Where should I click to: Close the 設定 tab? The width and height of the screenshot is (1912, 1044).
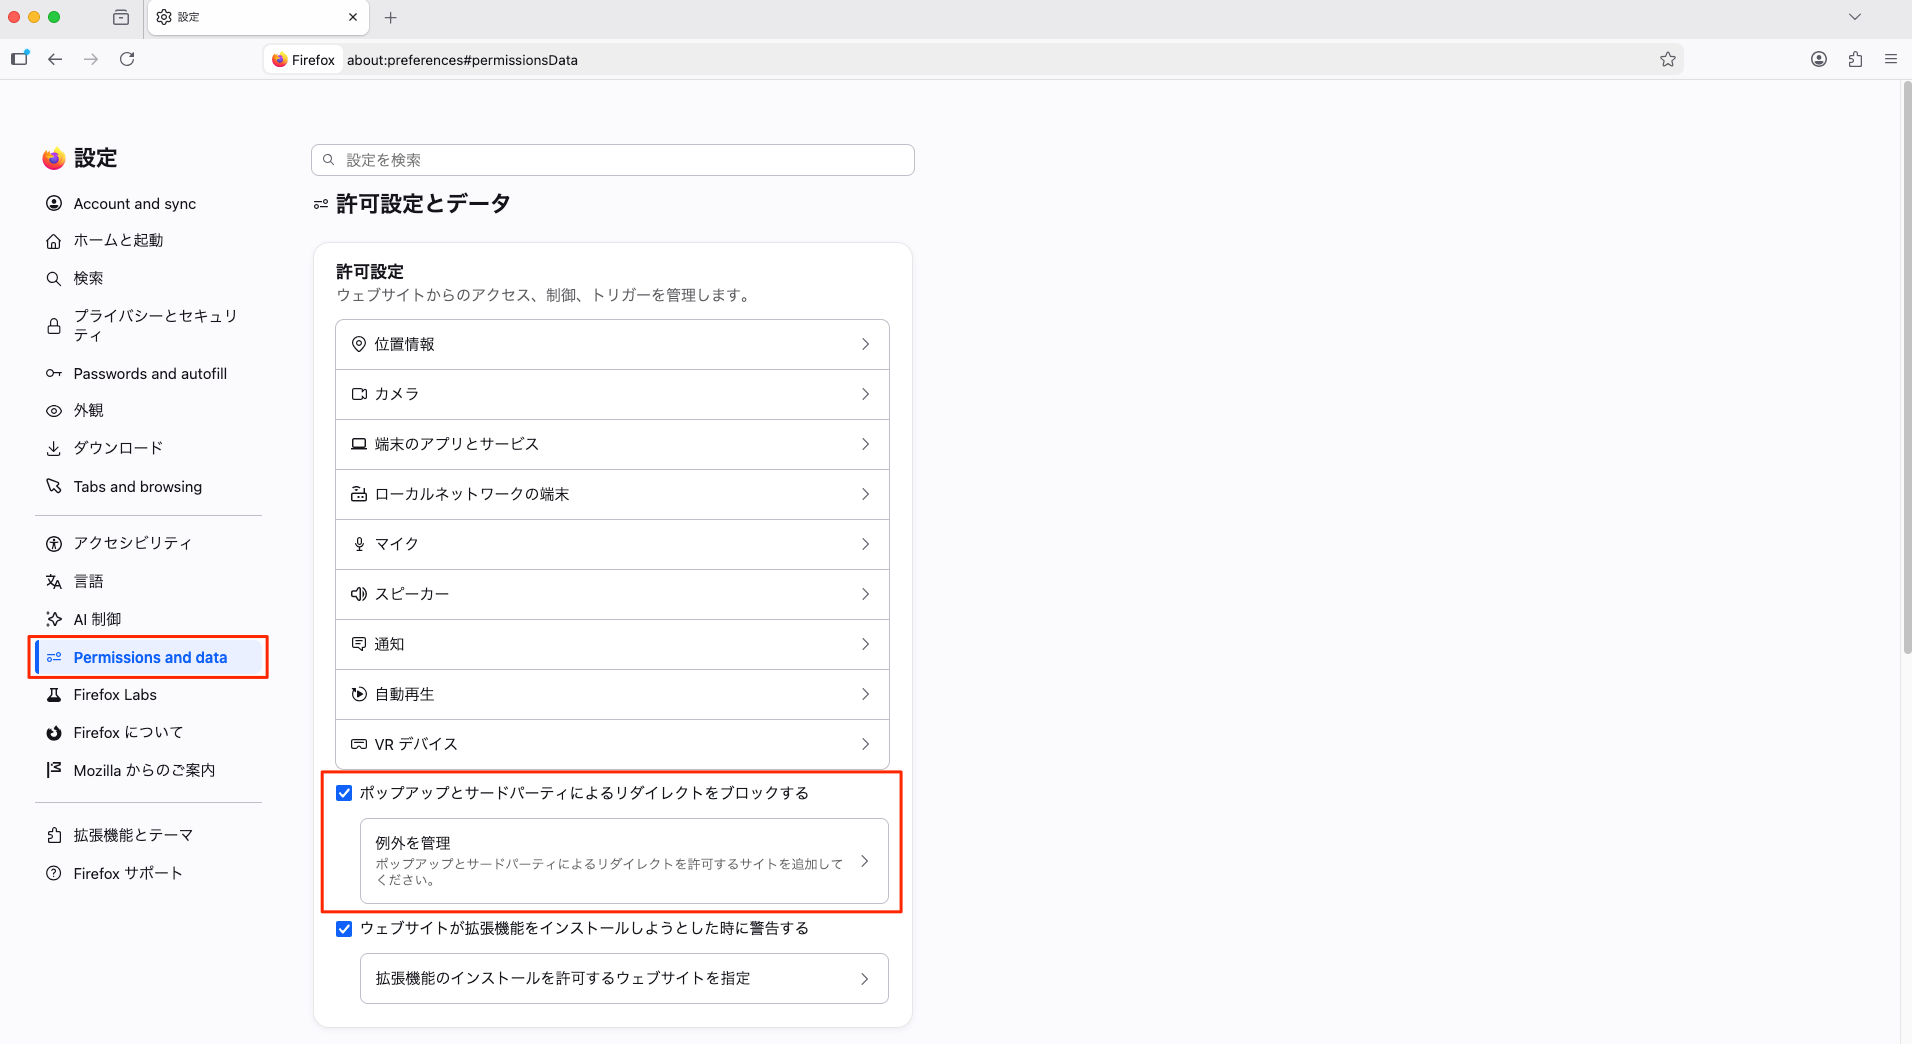click(353, 17)
